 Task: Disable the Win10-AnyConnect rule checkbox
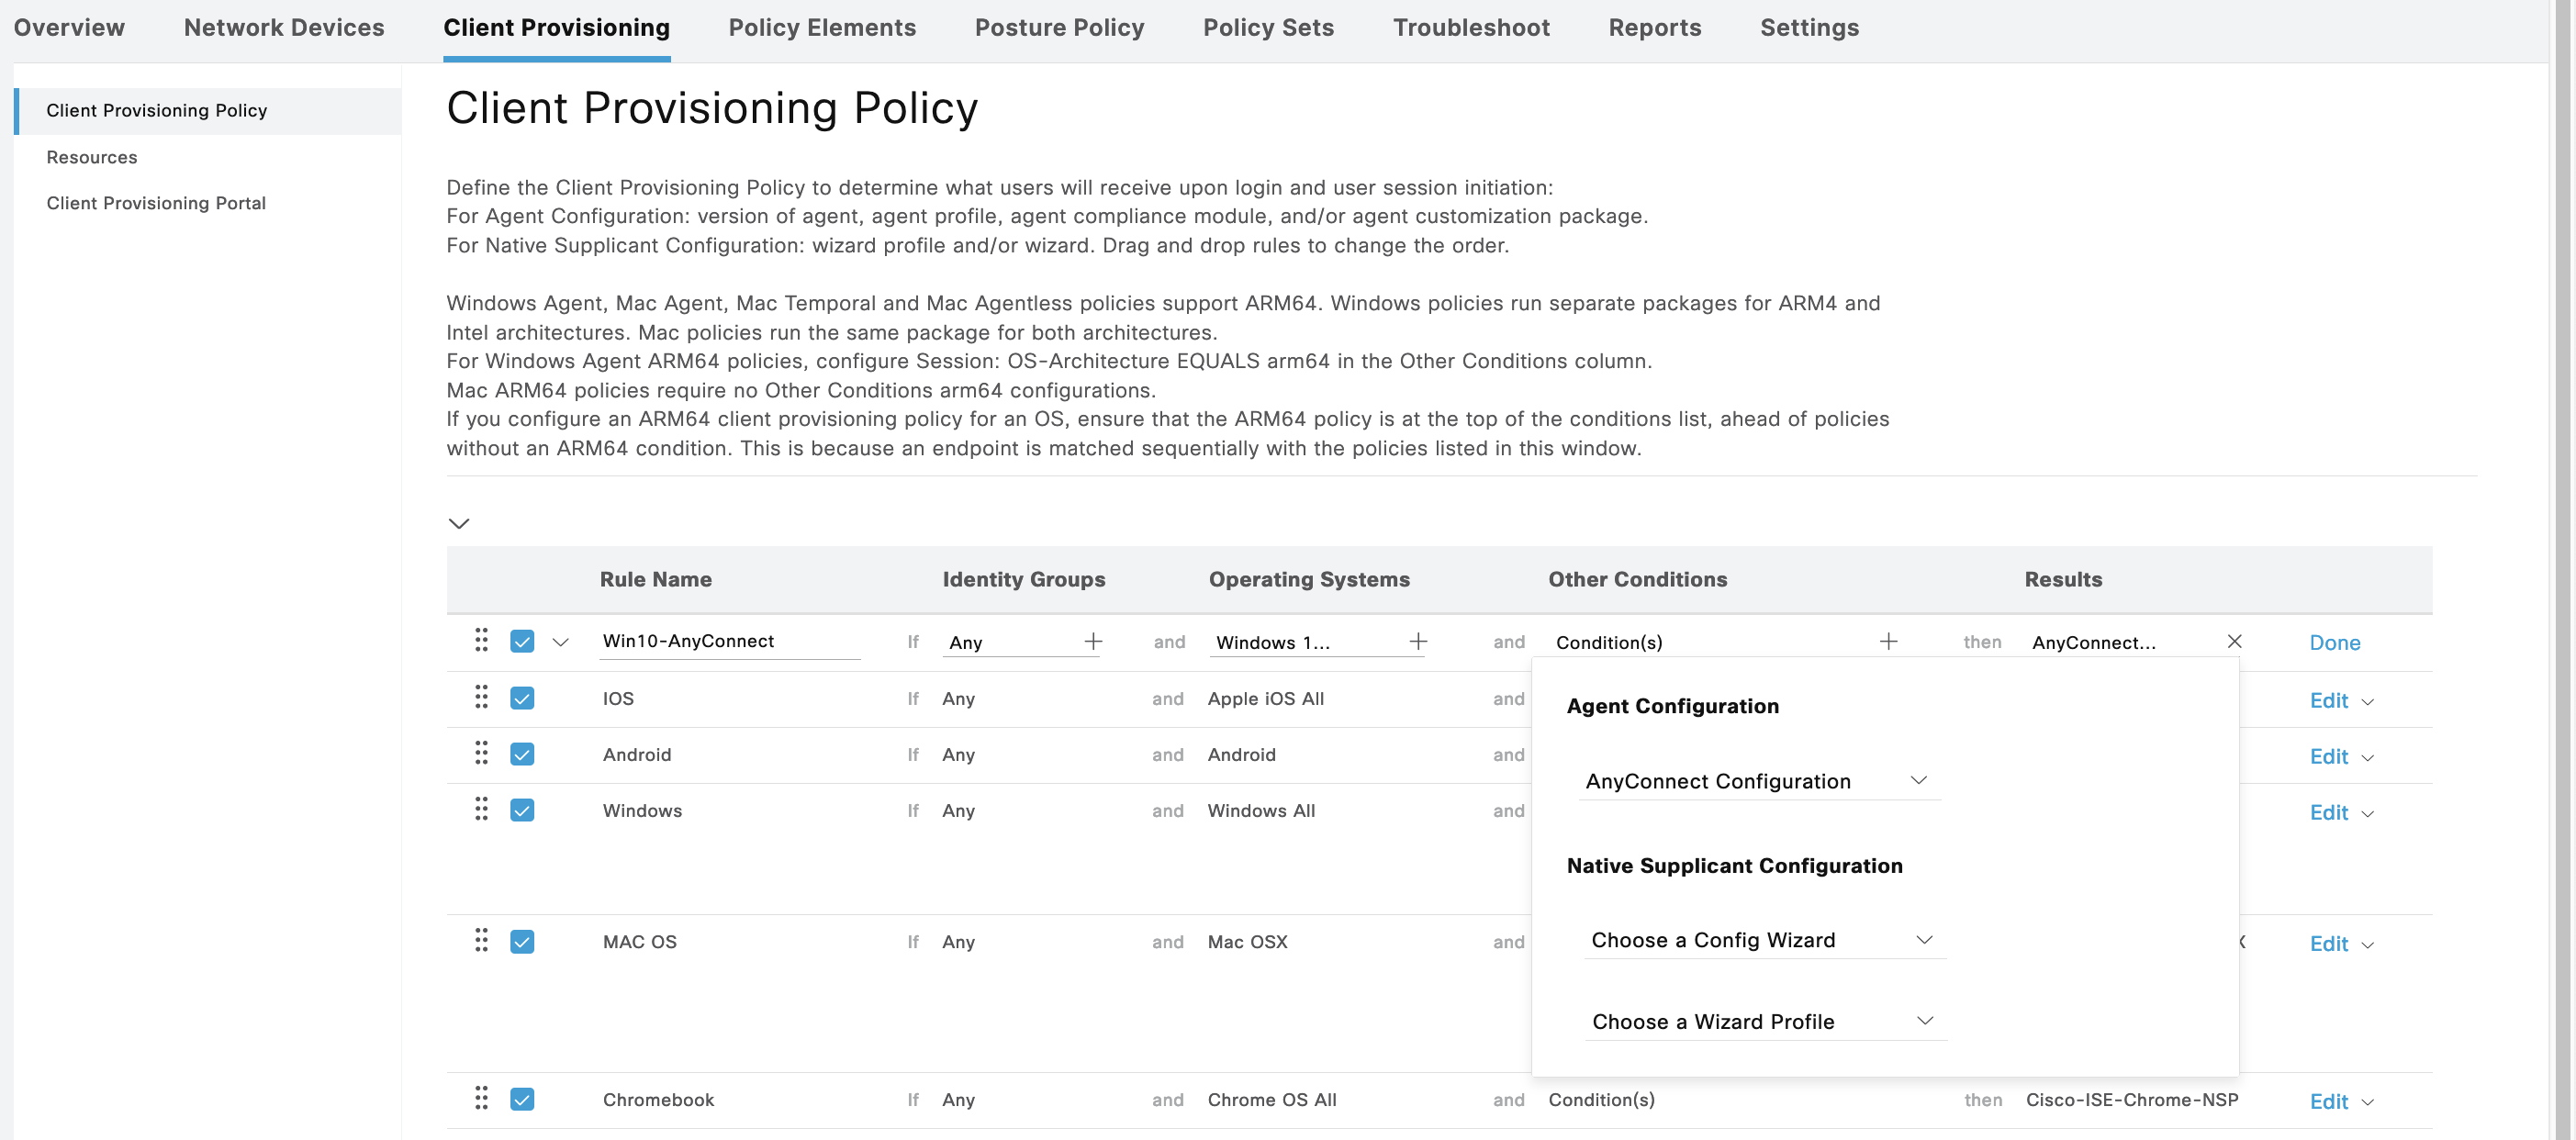pyautogui.click(x=522, y=641)
